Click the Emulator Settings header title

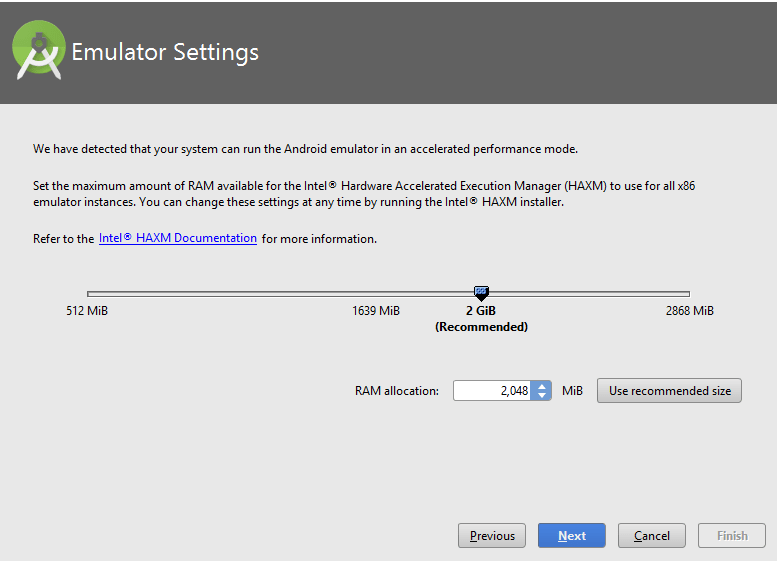(165, 52)
